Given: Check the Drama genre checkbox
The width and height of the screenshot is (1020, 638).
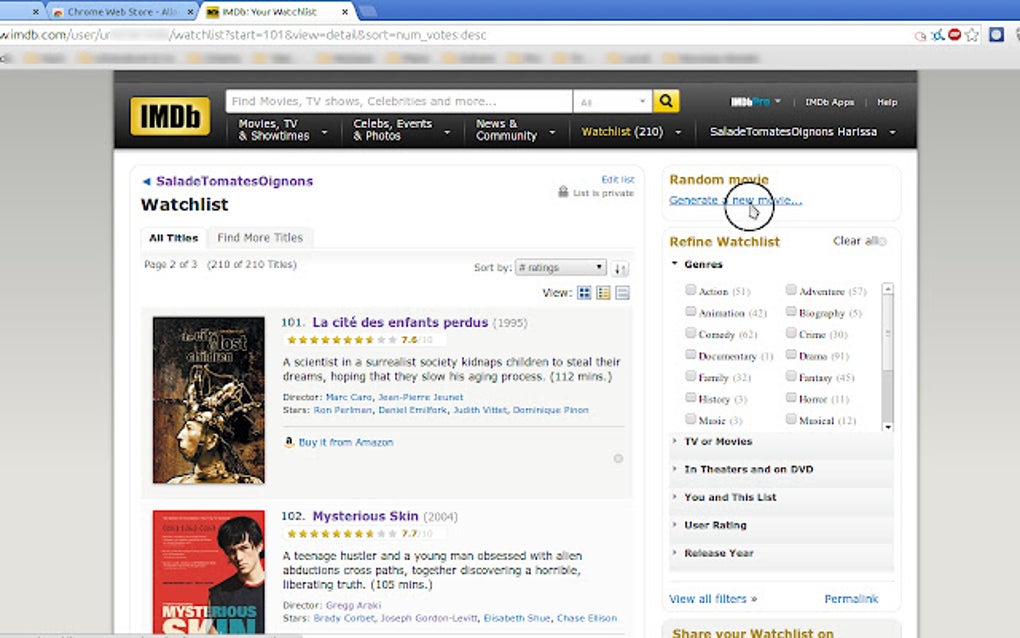Looking at the screenshot, I should [791, 354].
